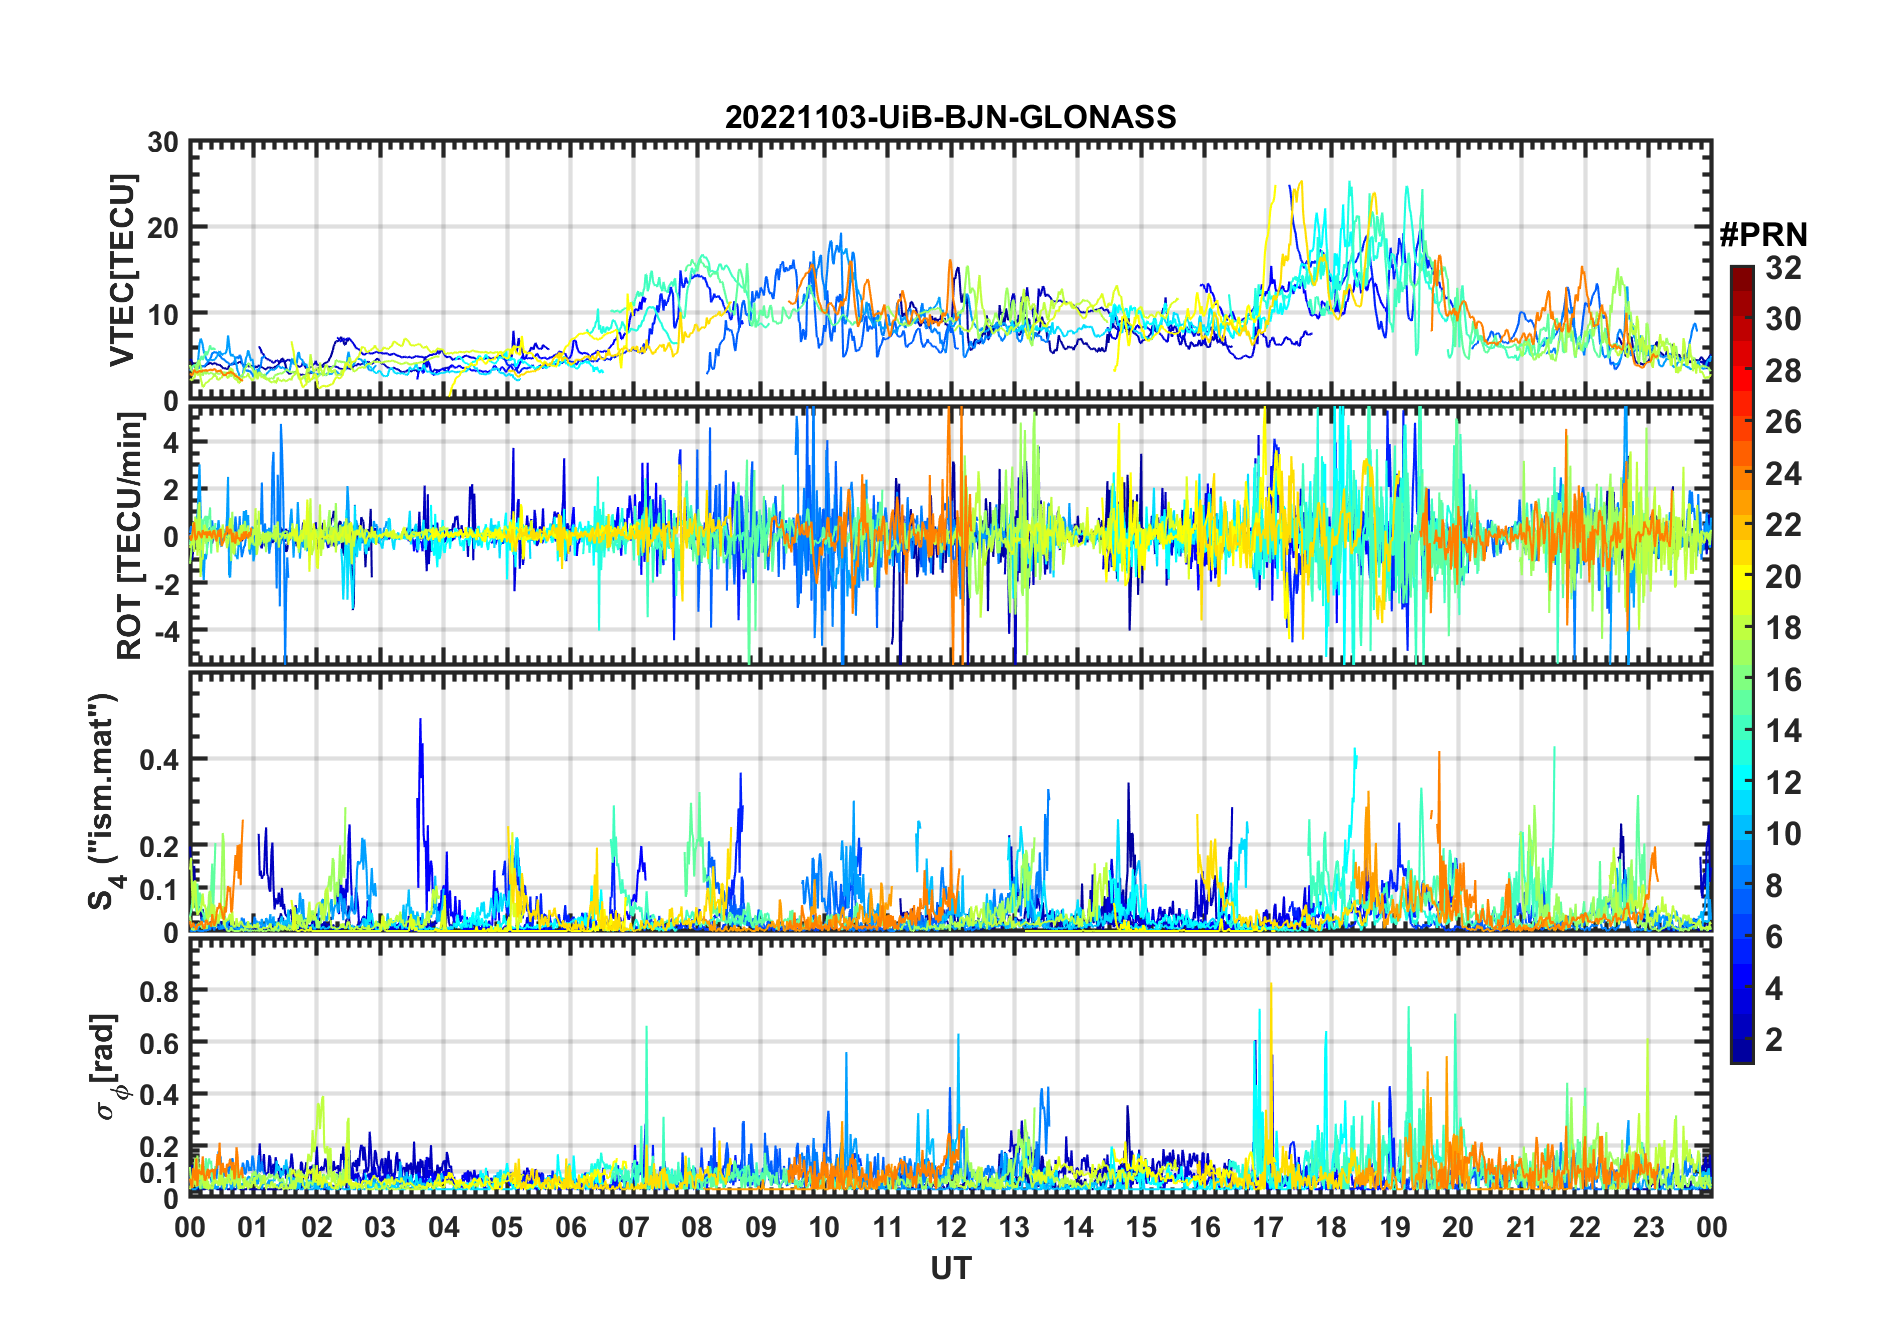This screenshot has height=1330, width=1902.
Task: Select colorbar tick label 14
Action: (1783, 731)
